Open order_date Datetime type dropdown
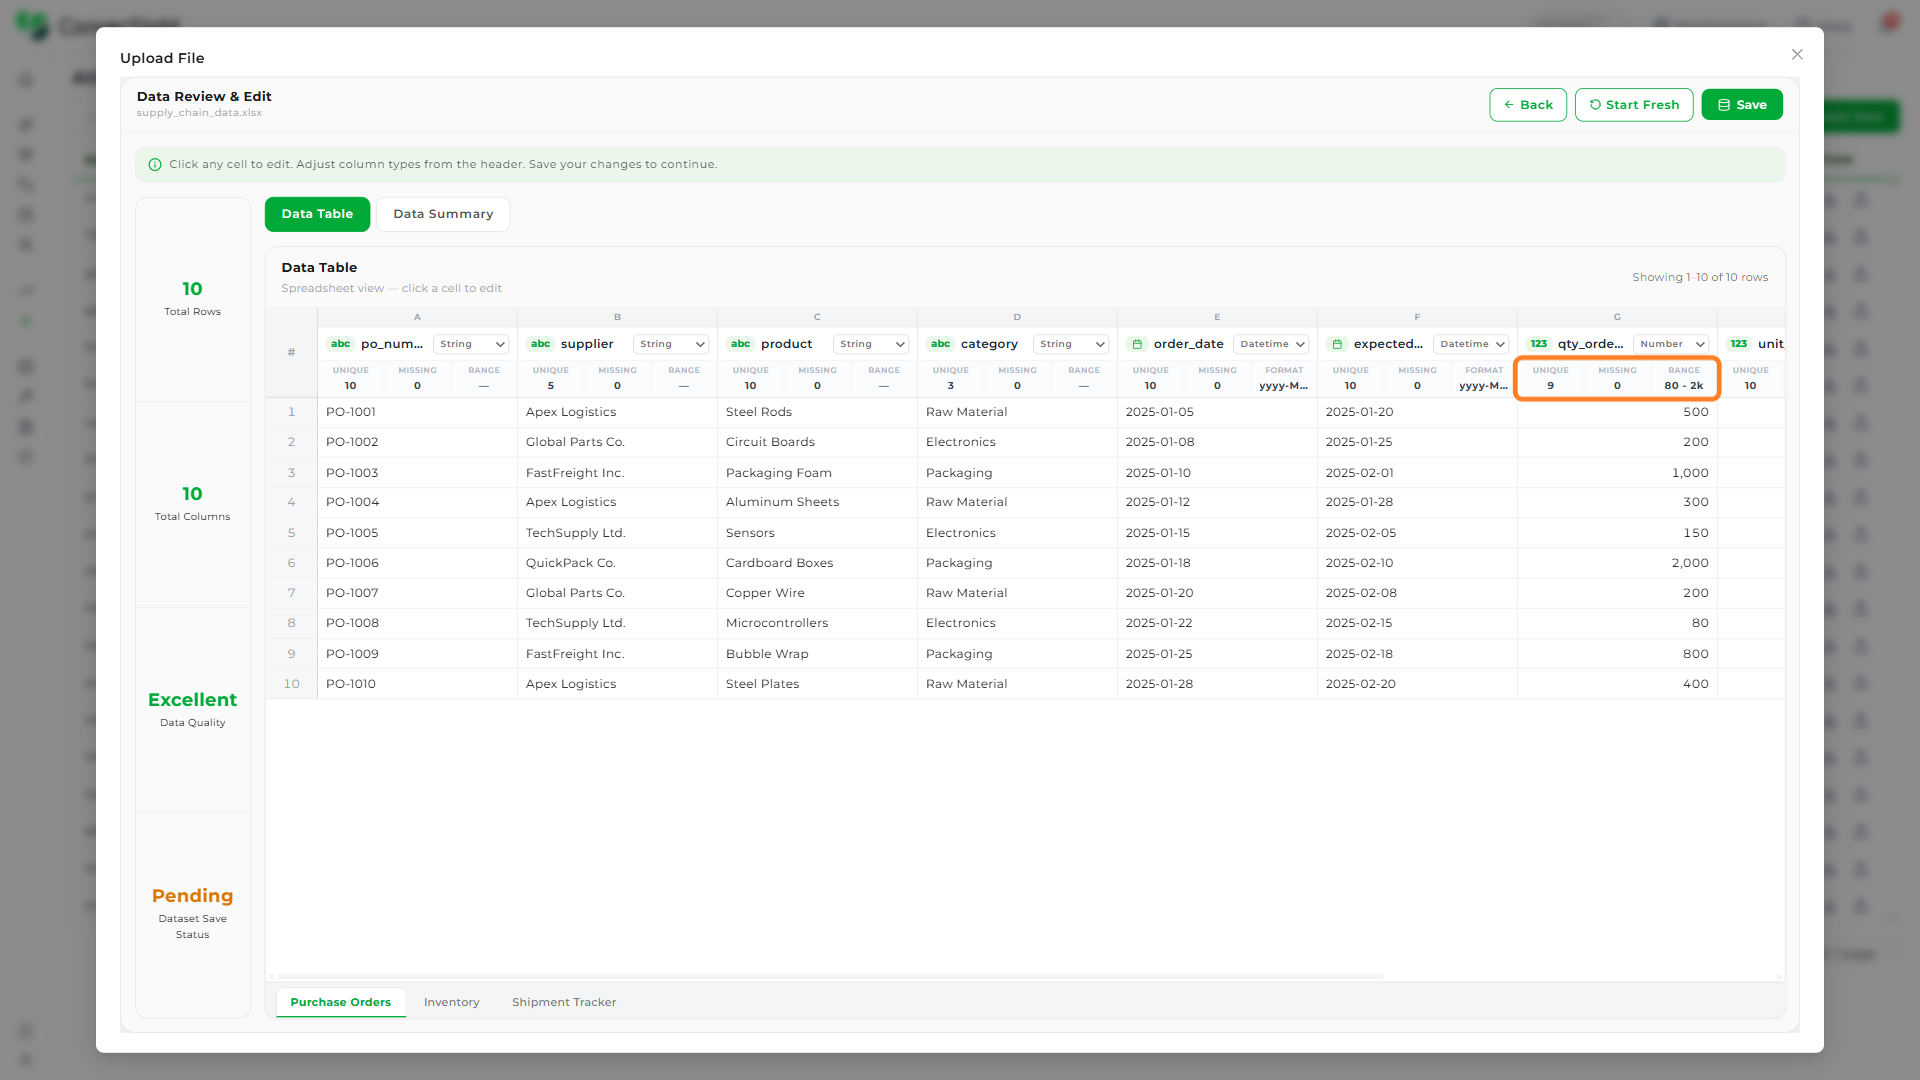 [1271, 344]
